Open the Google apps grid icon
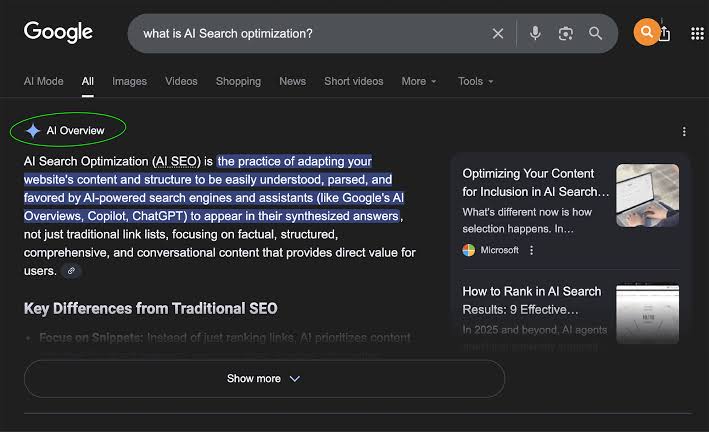This screenshot has height=432, width=709. [697, 33]
